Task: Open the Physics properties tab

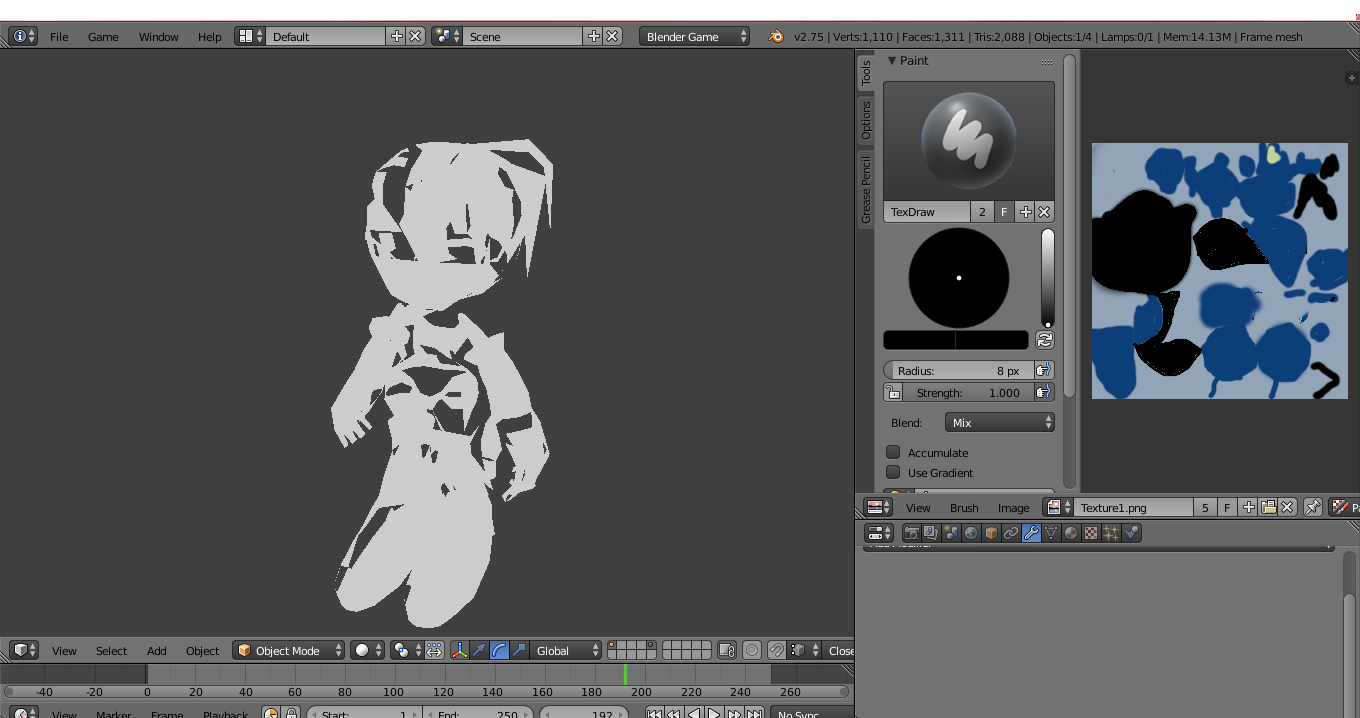Action: click(x=1131, y=533)
